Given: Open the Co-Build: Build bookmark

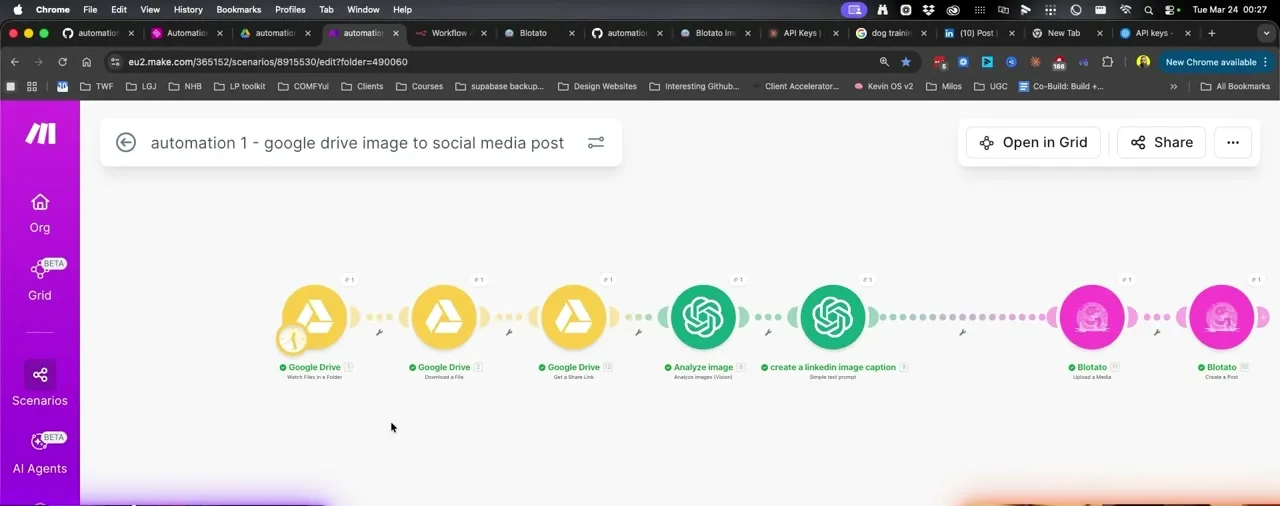Looking at the screenshot, I should coord(1061,86).
